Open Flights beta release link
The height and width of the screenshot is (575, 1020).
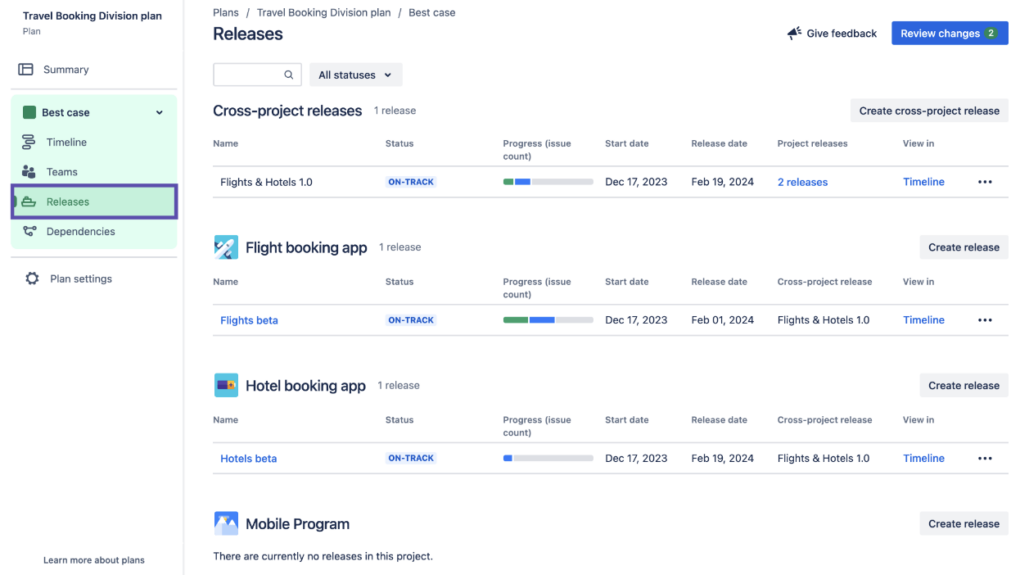pyautogui.click(x=249, y=320)
